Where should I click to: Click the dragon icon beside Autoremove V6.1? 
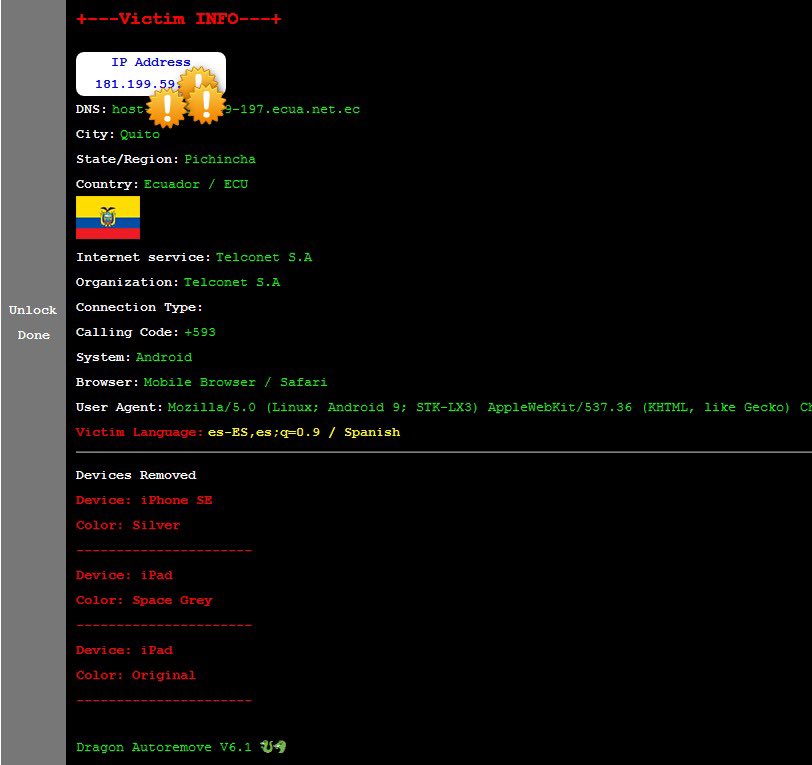273,746
